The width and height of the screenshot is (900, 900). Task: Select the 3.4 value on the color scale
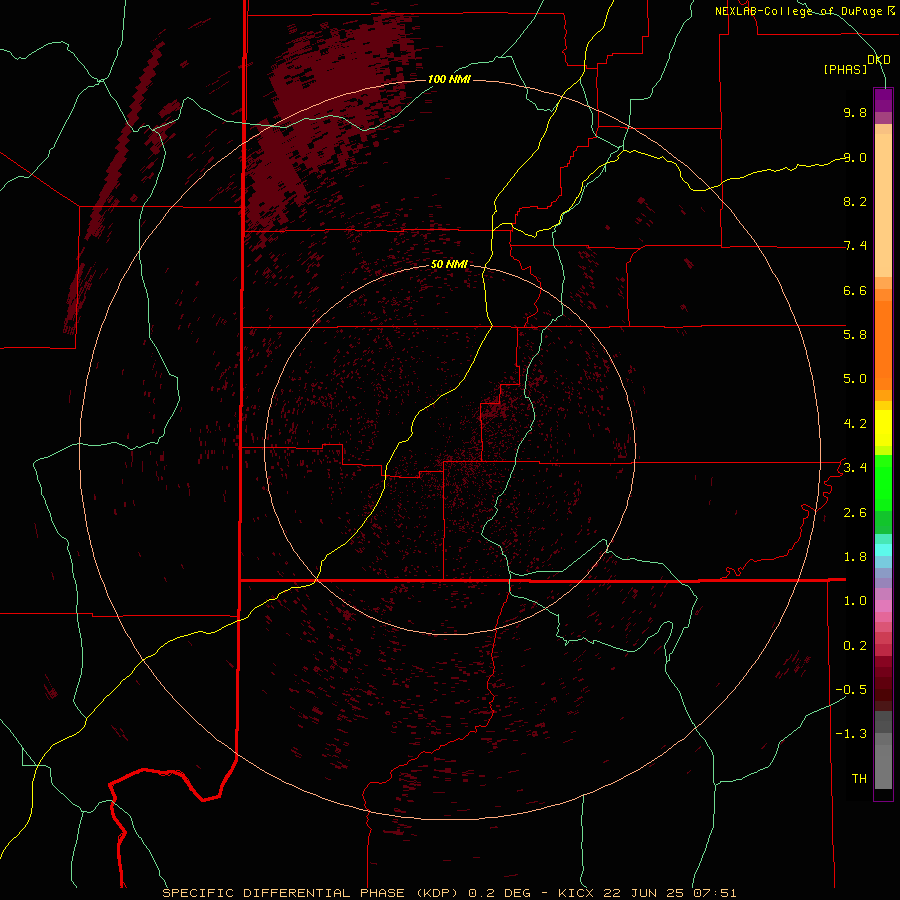coord(855,468)
